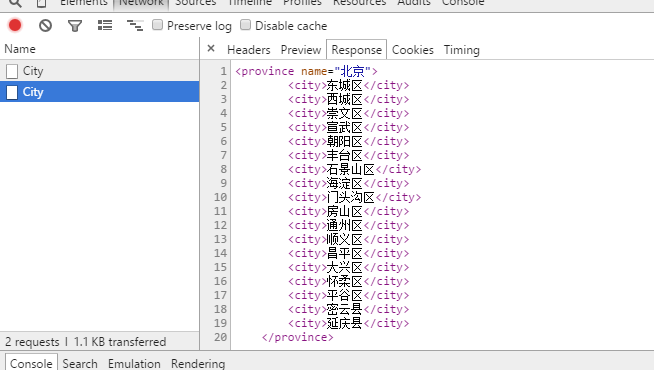The image size is (654, 370).
Task: Switch to the Audits panel
Action: pyautogui.click(x=414, y=3)
